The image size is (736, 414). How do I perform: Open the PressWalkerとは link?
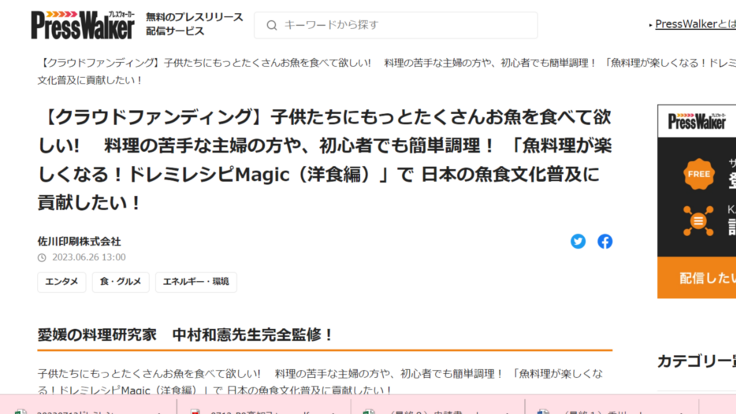[x=694, y=25]
